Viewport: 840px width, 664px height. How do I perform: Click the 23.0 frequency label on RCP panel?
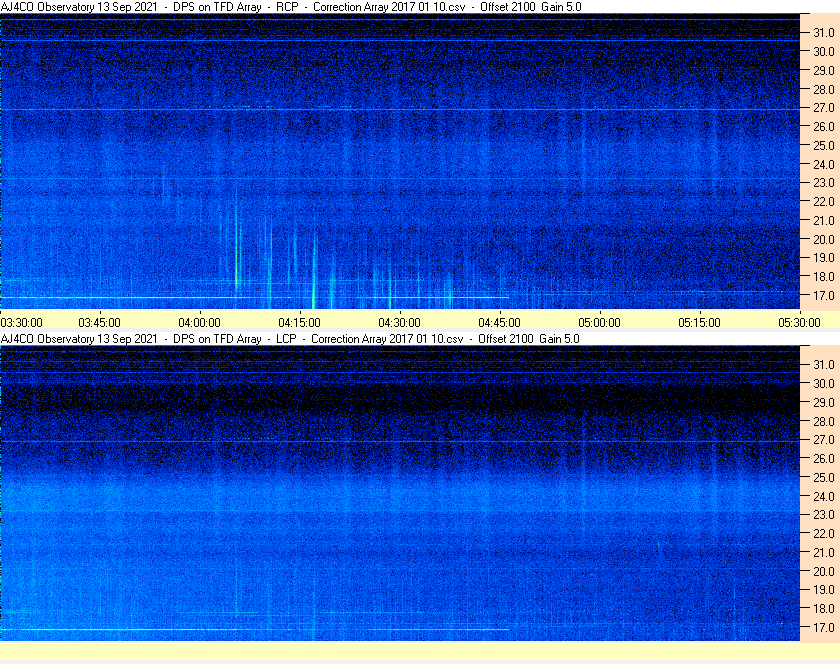pyautogui.click(x=824, y=183)
